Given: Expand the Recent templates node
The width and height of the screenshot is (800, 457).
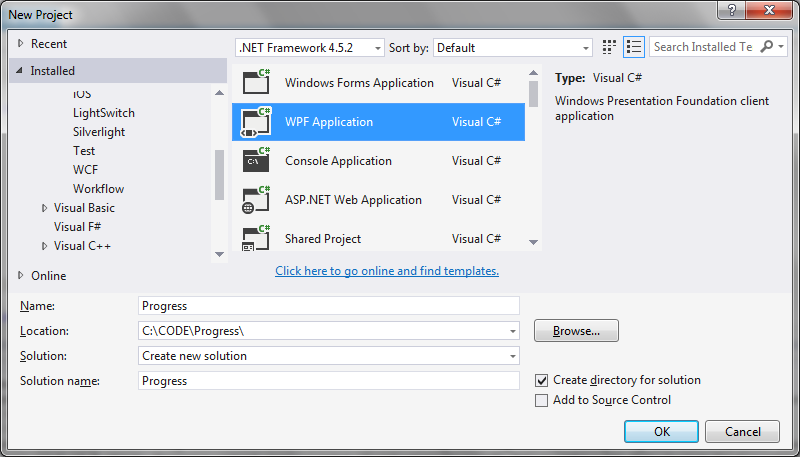Looking at the screenshot, I should pyautogui.click(x=20, y=44).
